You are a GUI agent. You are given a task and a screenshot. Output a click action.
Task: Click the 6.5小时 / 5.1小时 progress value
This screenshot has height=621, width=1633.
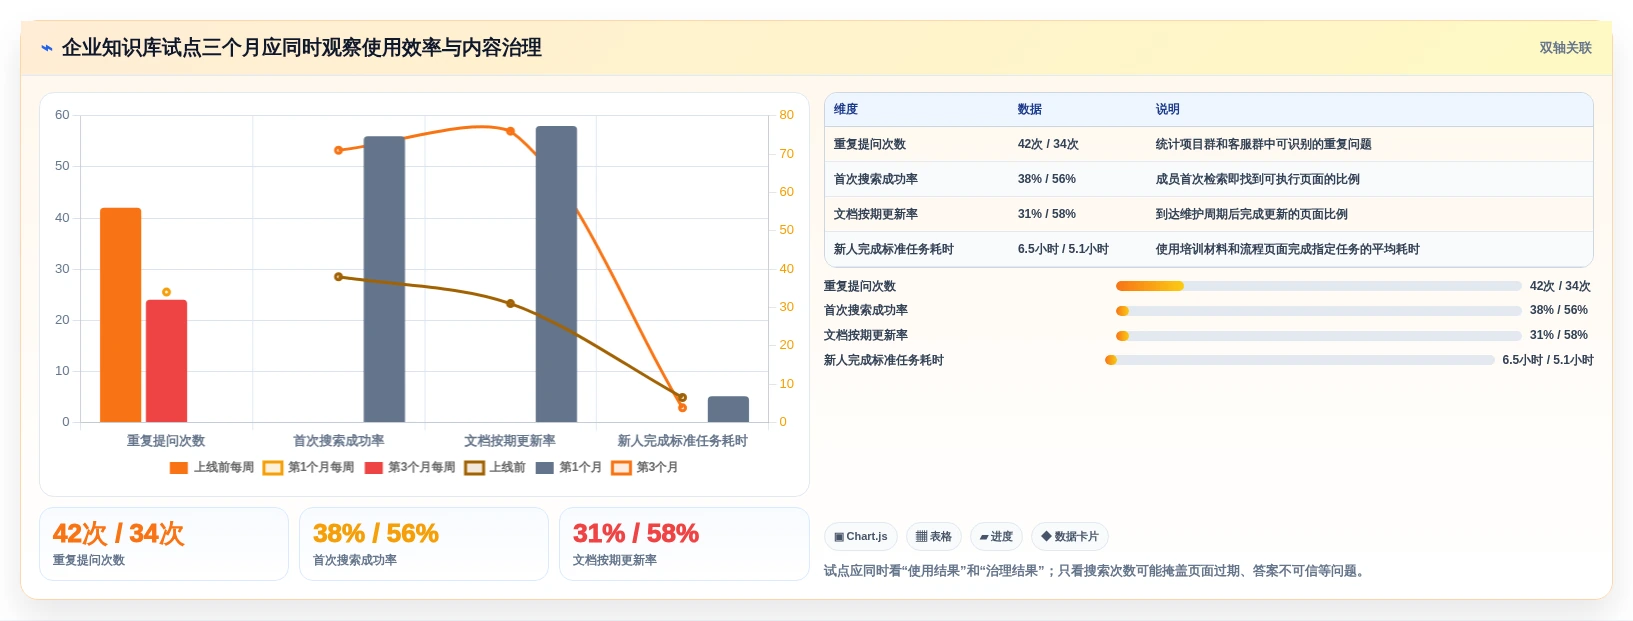(1548, 360)
